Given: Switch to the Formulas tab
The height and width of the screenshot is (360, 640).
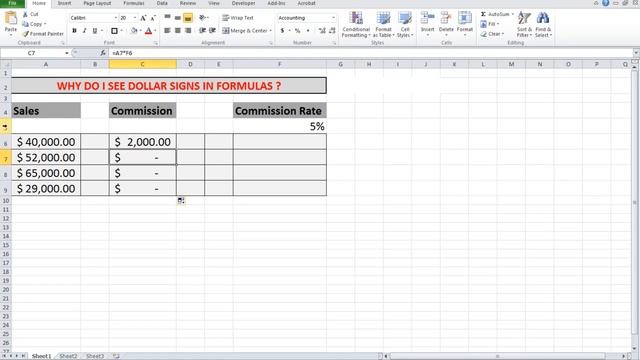Looking at the screenshot, I should (134, 3).
